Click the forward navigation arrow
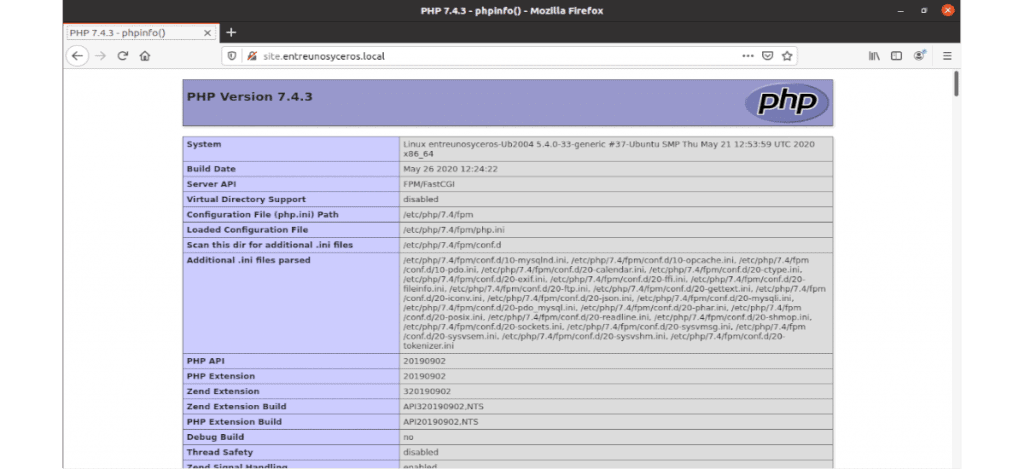 100,56
